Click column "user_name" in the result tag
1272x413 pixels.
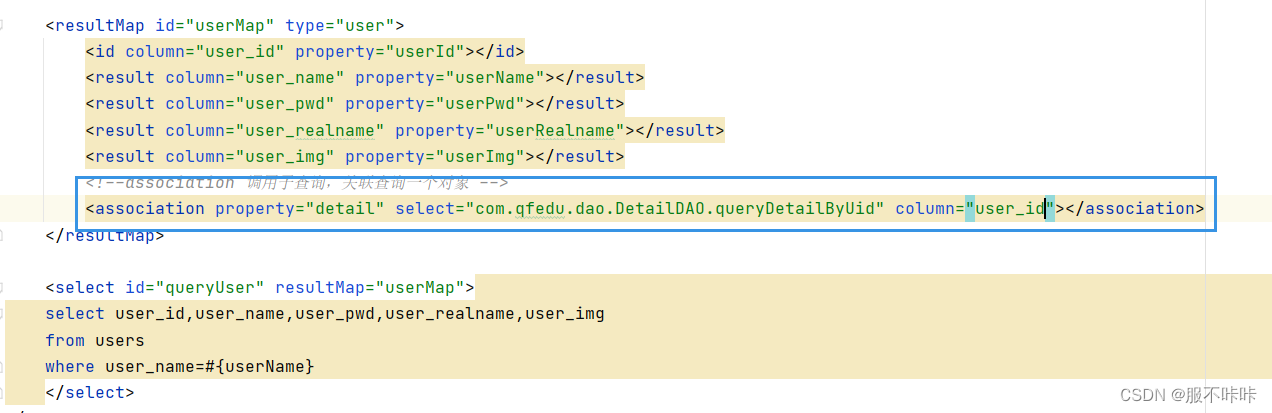point(290,77)
